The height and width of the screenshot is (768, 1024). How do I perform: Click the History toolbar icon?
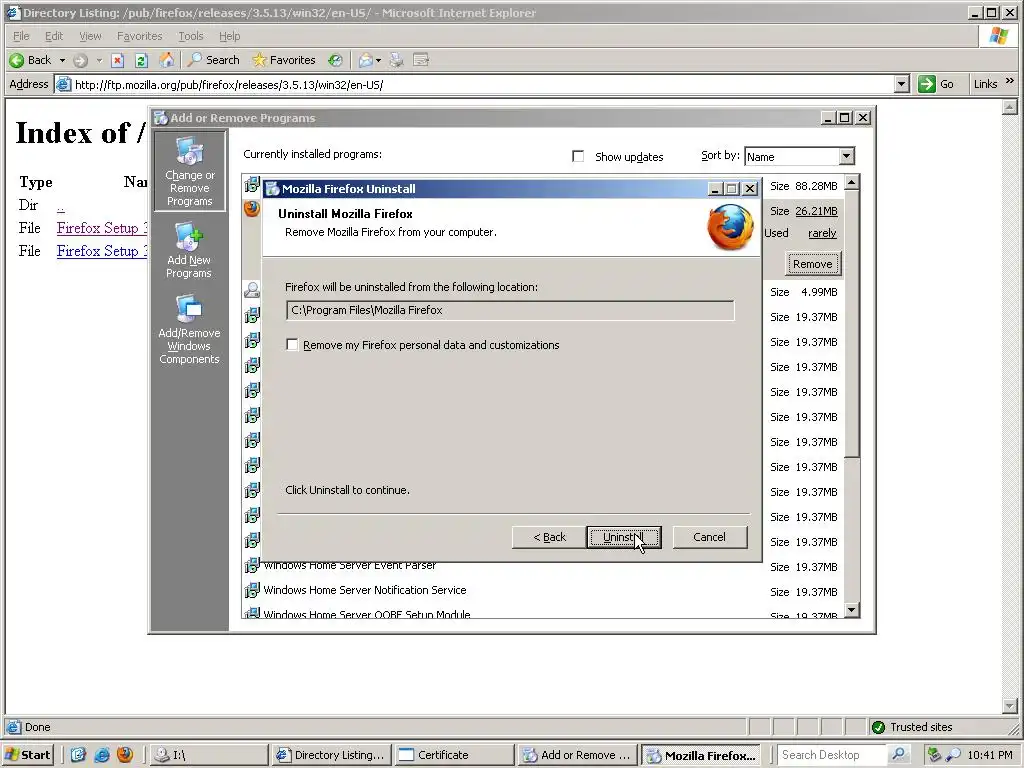pos(335,60)
